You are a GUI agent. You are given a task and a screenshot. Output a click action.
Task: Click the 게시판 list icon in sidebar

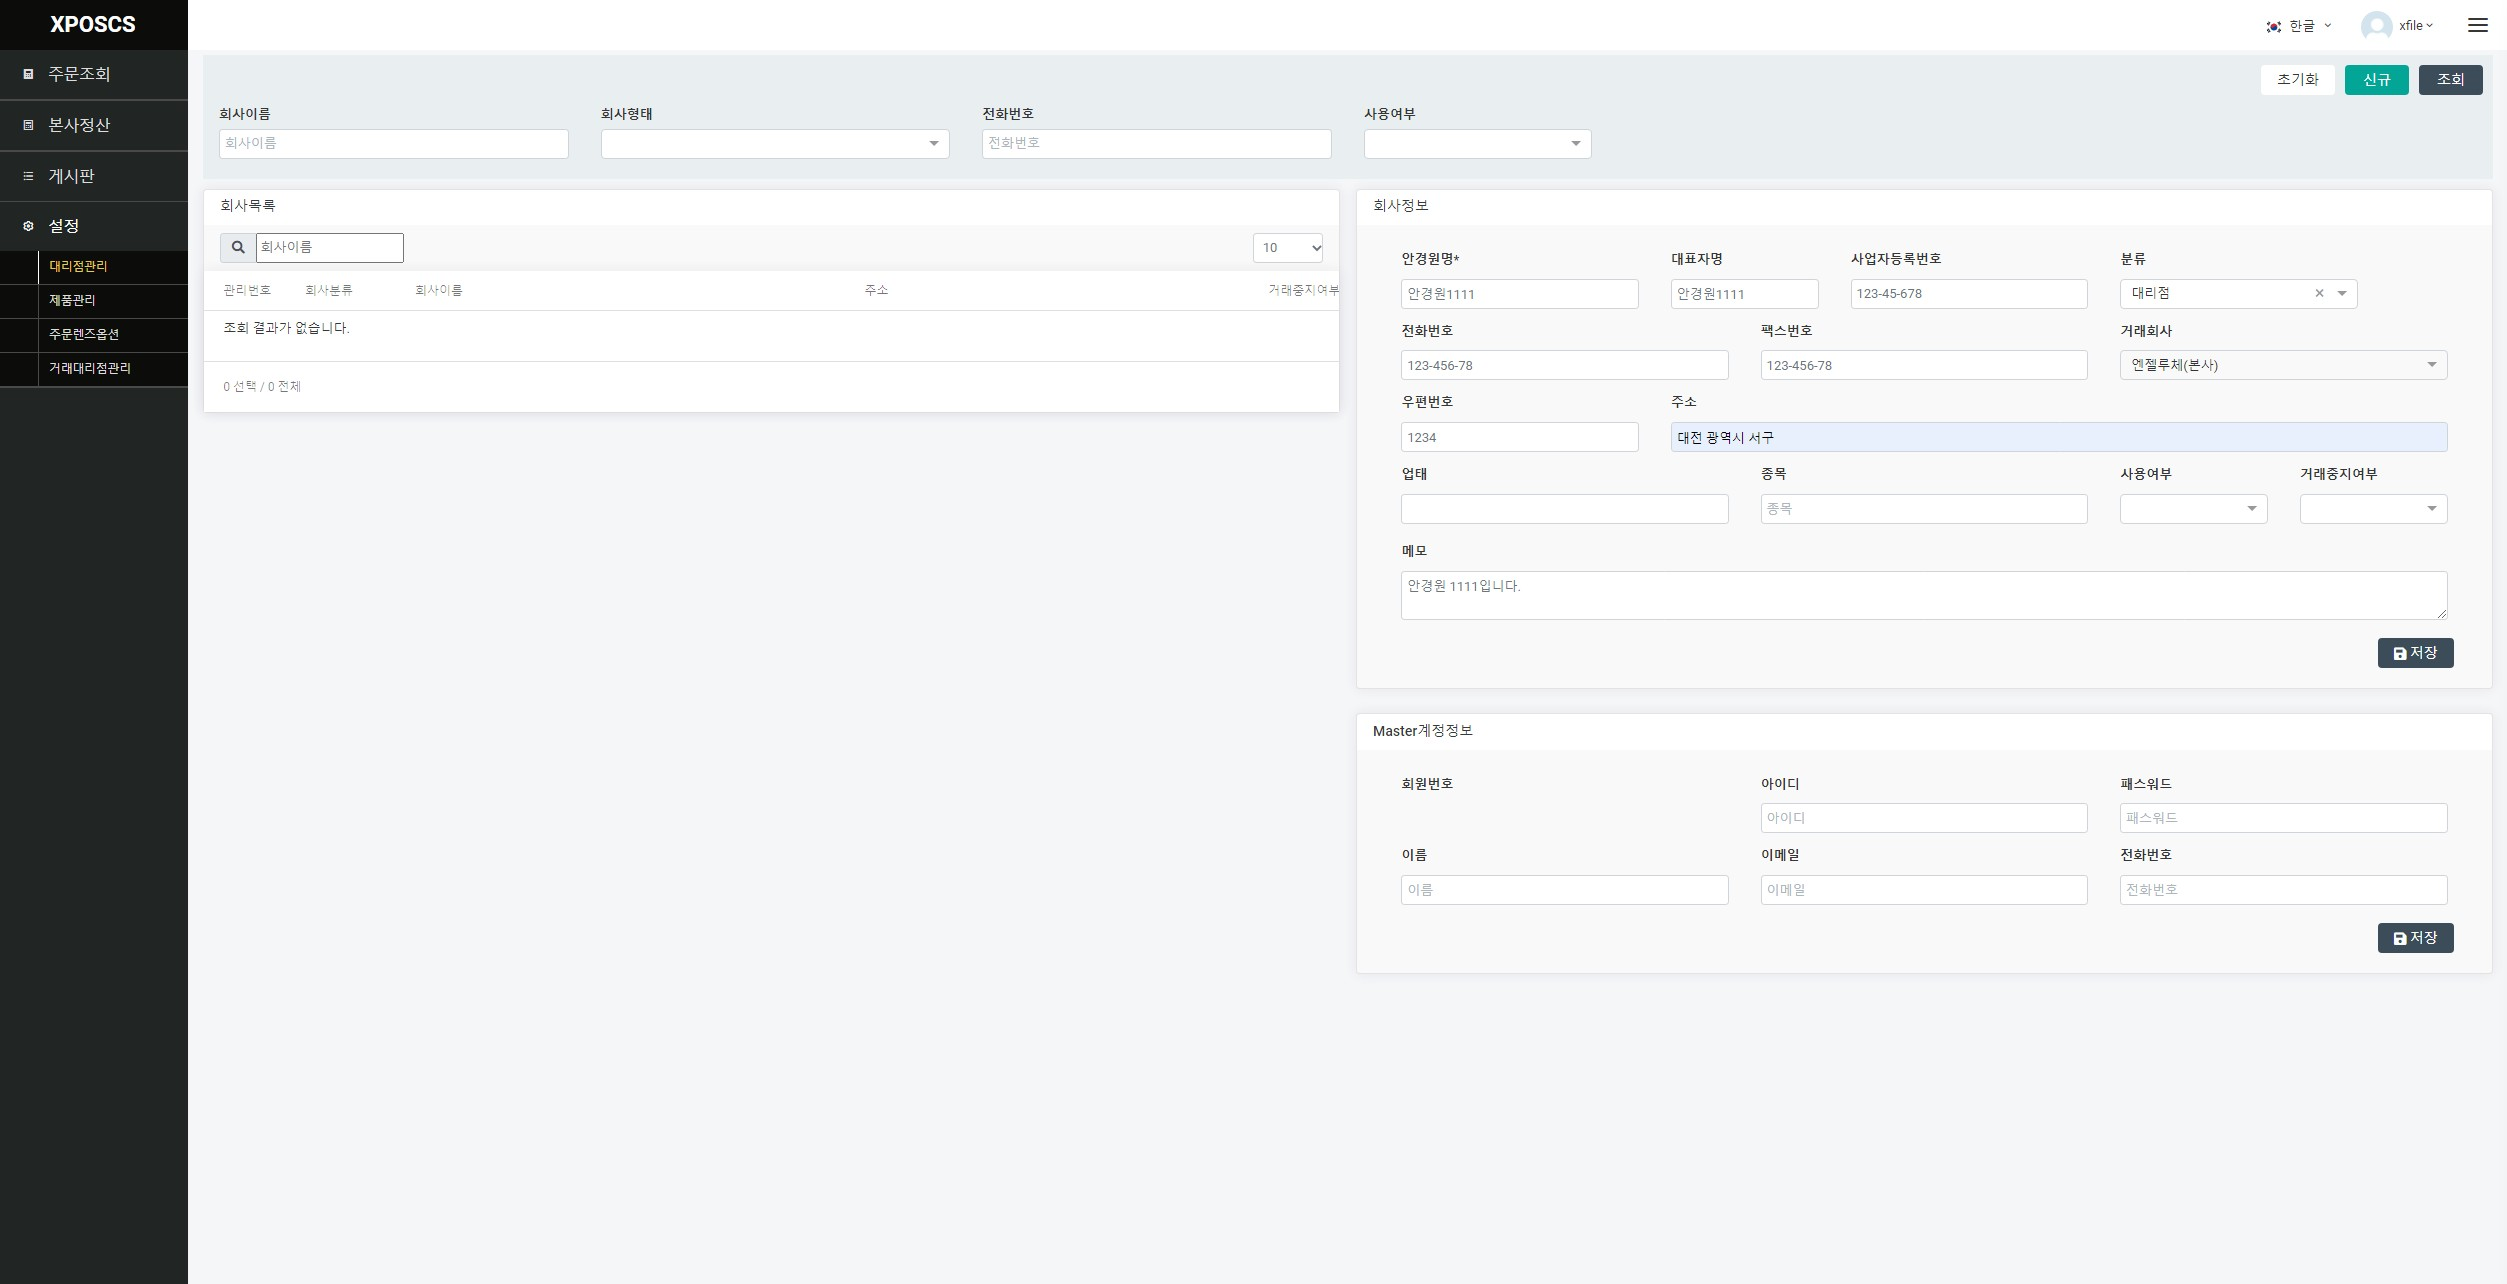coord(28,176)
